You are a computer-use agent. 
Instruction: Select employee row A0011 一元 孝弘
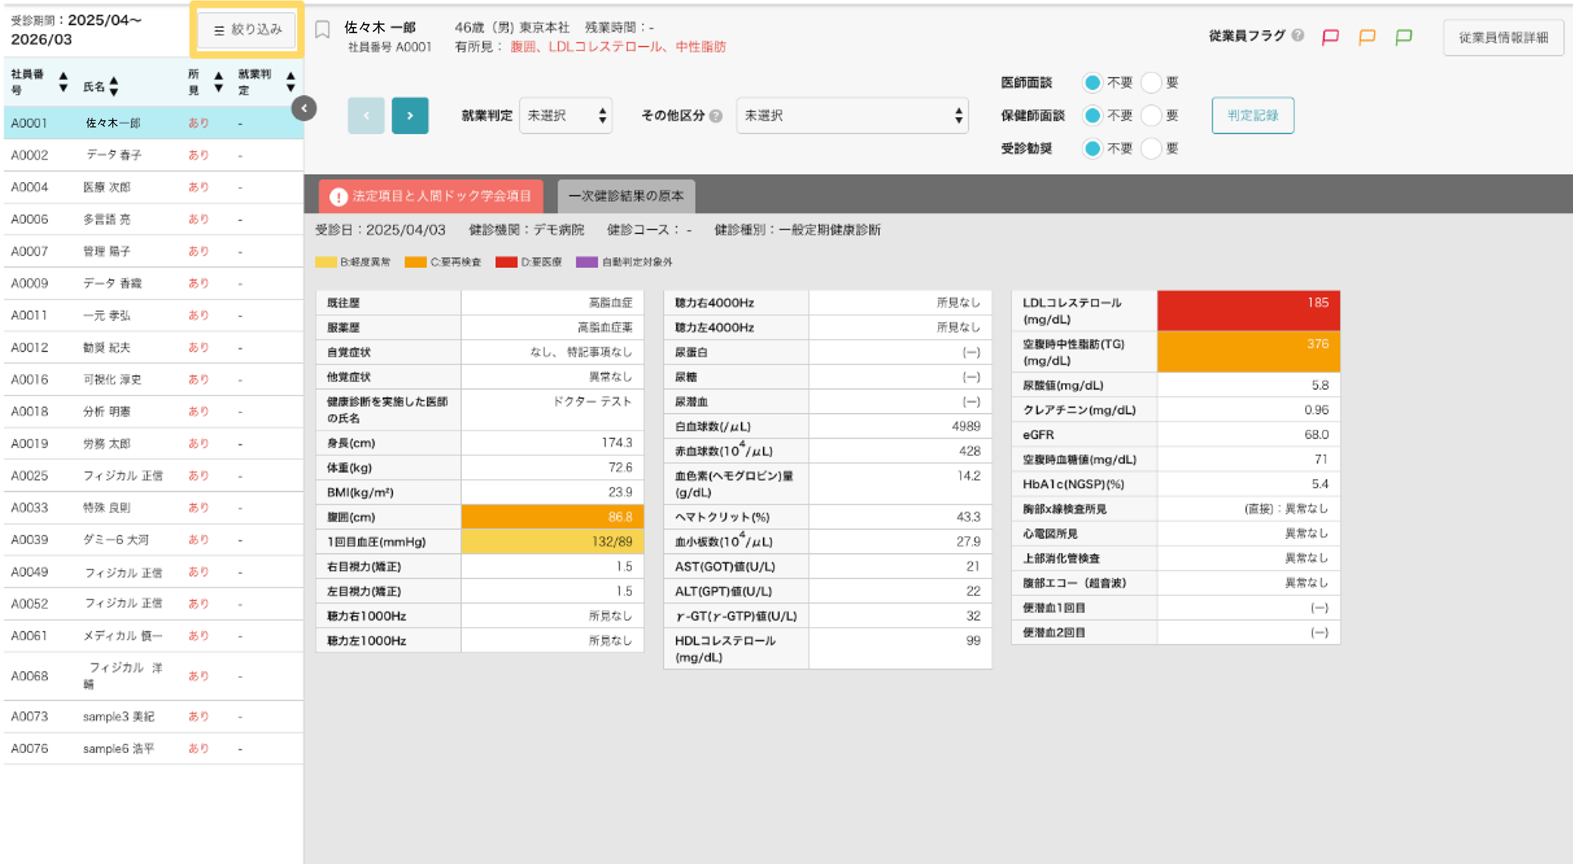(x=153, y=315)
